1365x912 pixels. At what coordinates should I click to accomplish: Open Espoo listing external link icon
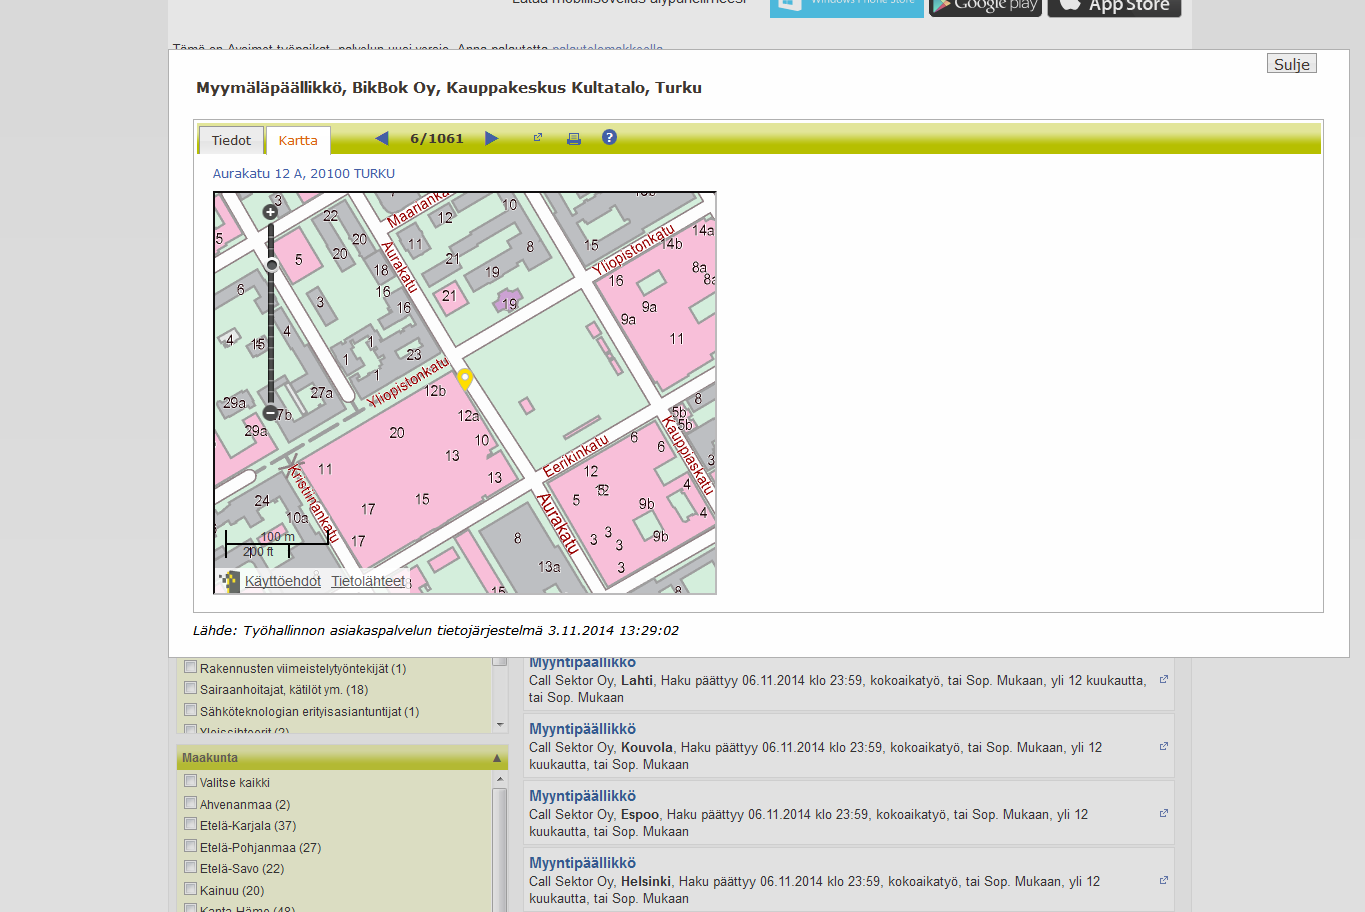tap(1164, 813)
